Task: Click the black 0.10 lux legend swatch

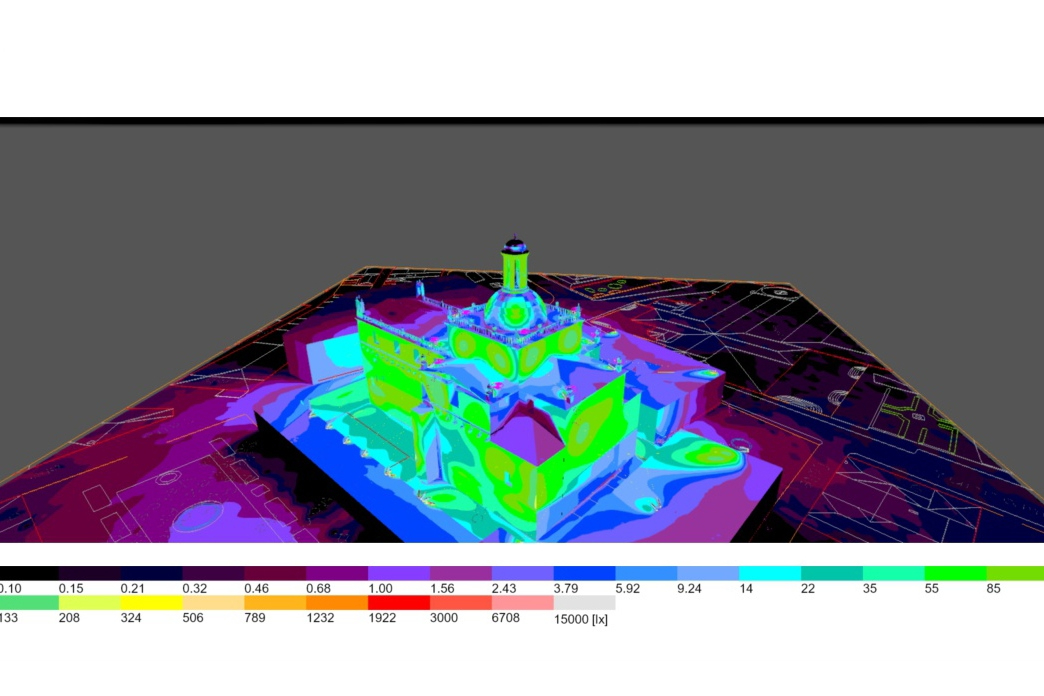Action: (x=28, y=574)
